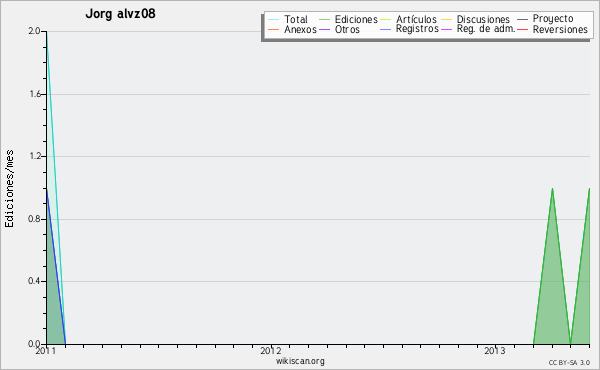Click the 1.2 y-axis value

(x=35, y=156)
